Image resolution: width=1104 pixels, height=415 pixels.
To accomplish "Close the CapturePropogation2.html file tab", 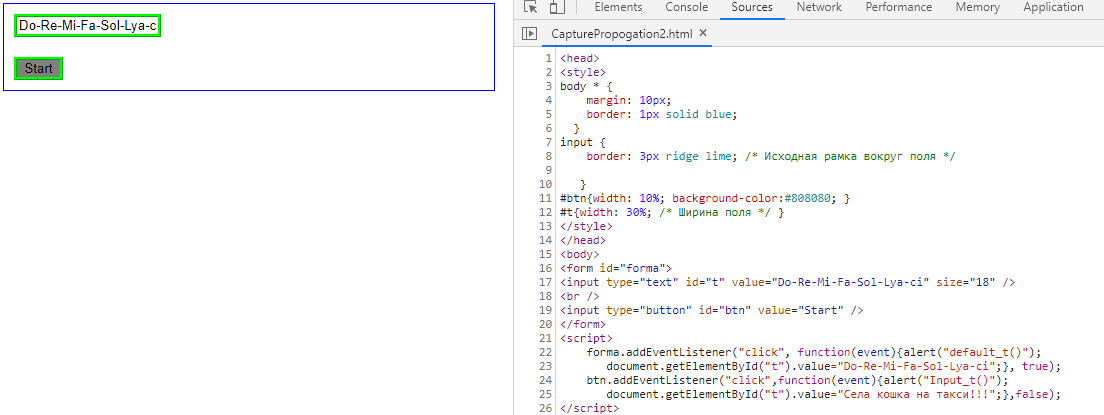I will (x=703, y=33).
